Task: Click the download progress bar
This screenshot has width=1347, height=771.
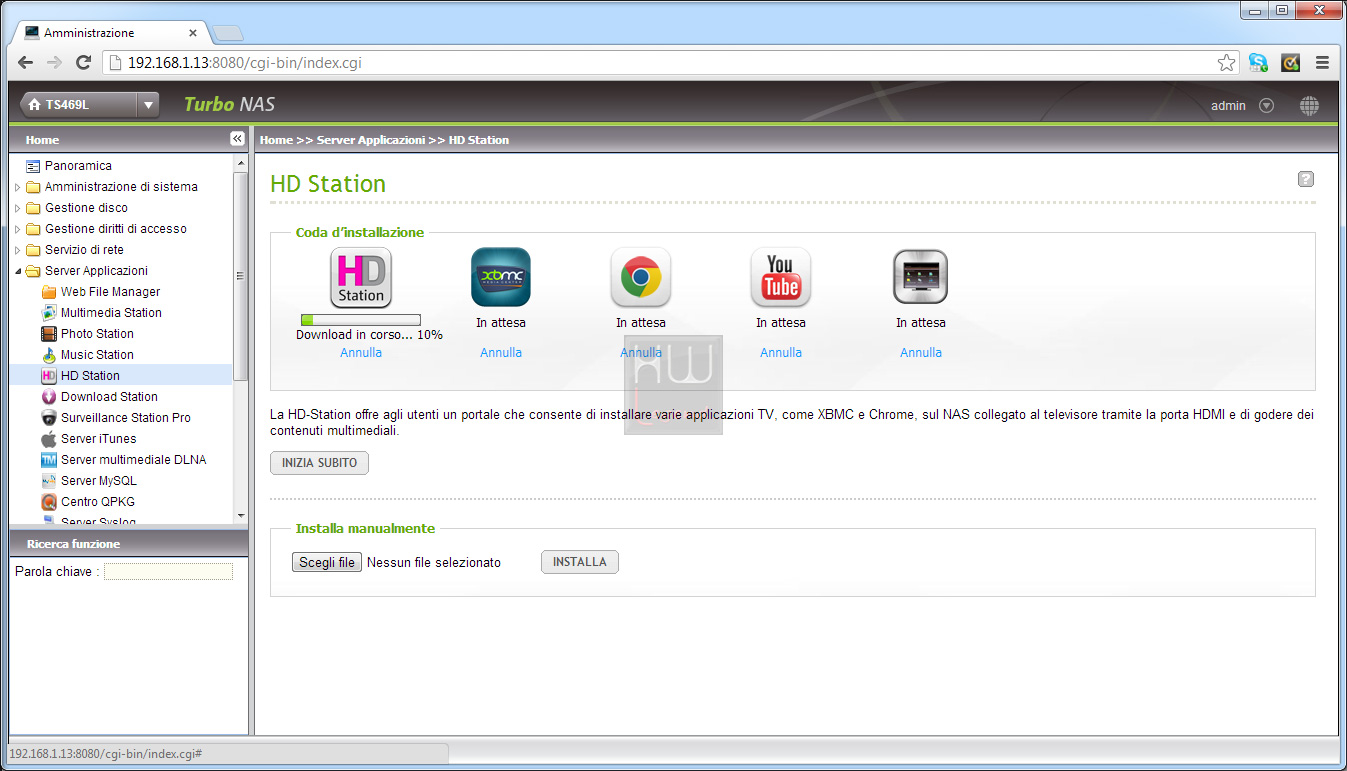Action: 361,320
